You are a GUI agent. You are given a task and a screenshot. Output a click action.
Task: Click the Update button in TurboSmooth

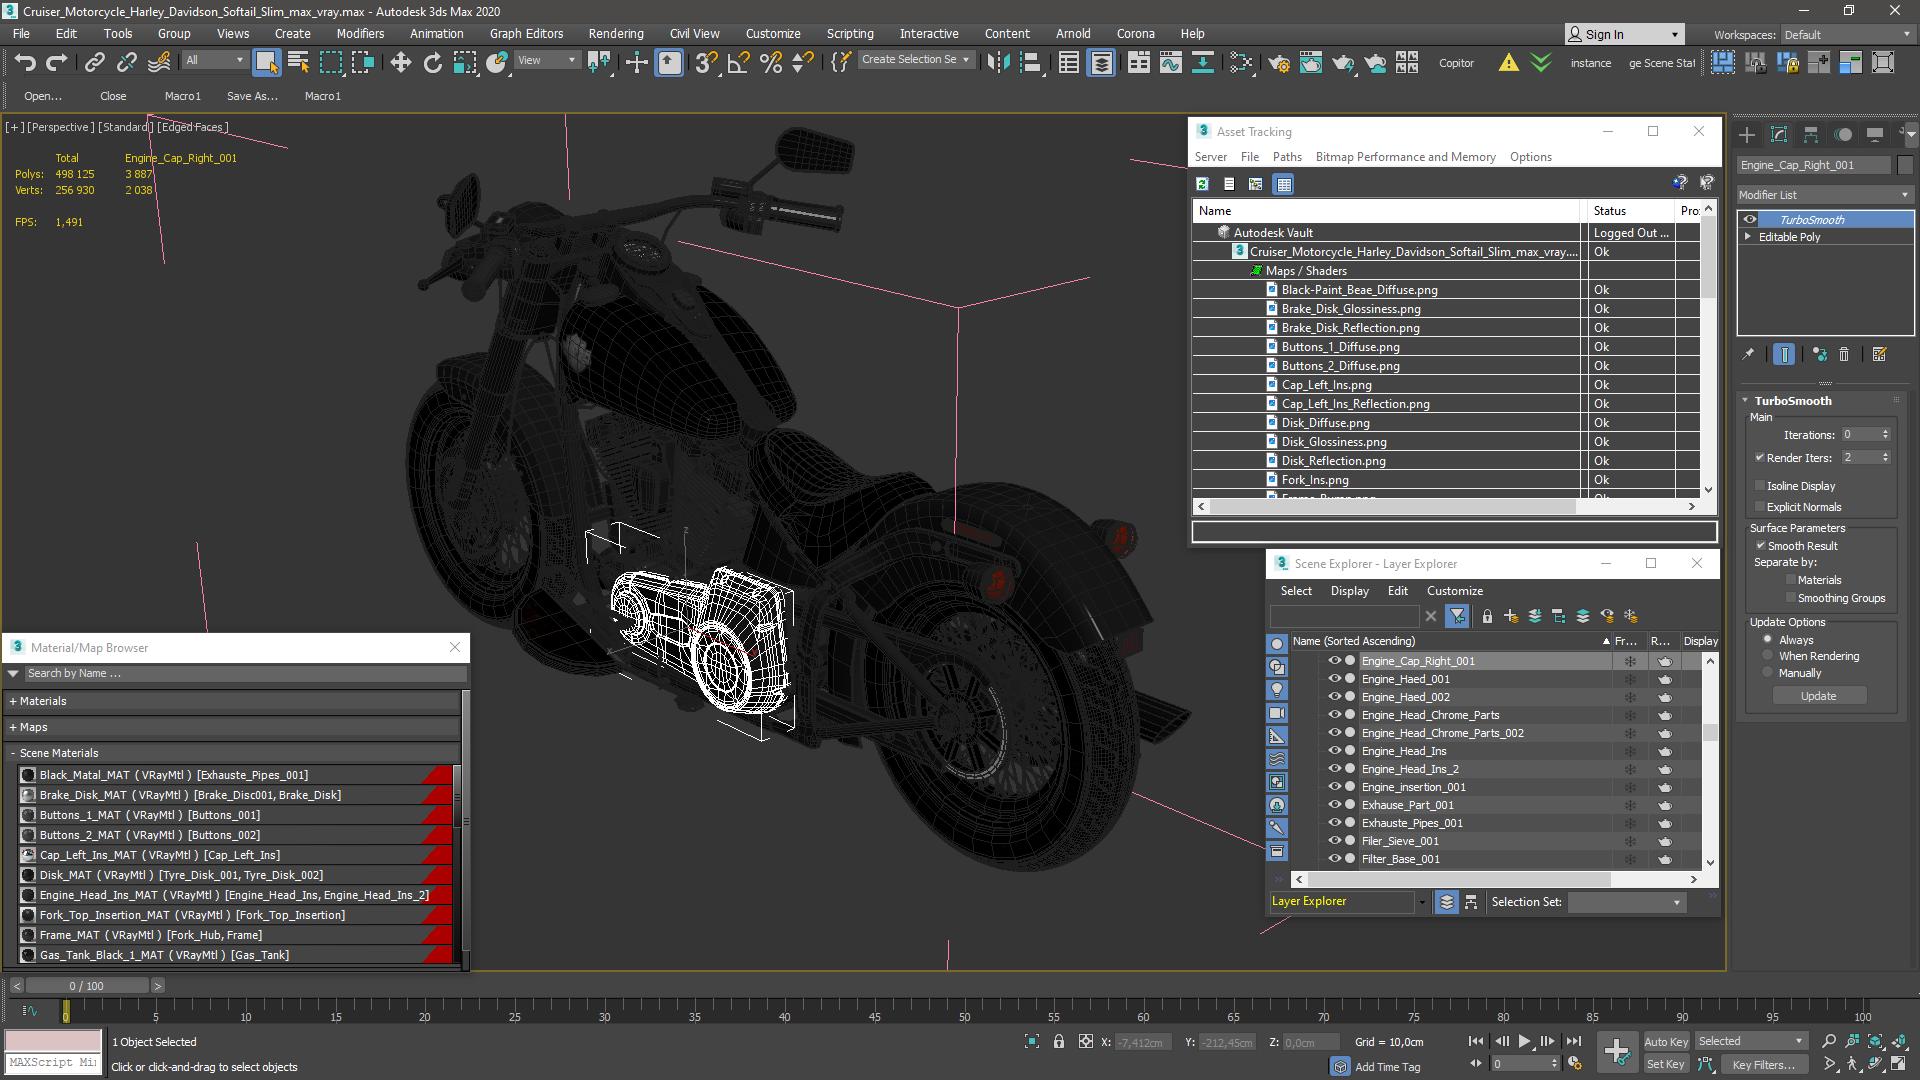[x=1818, y=696]
